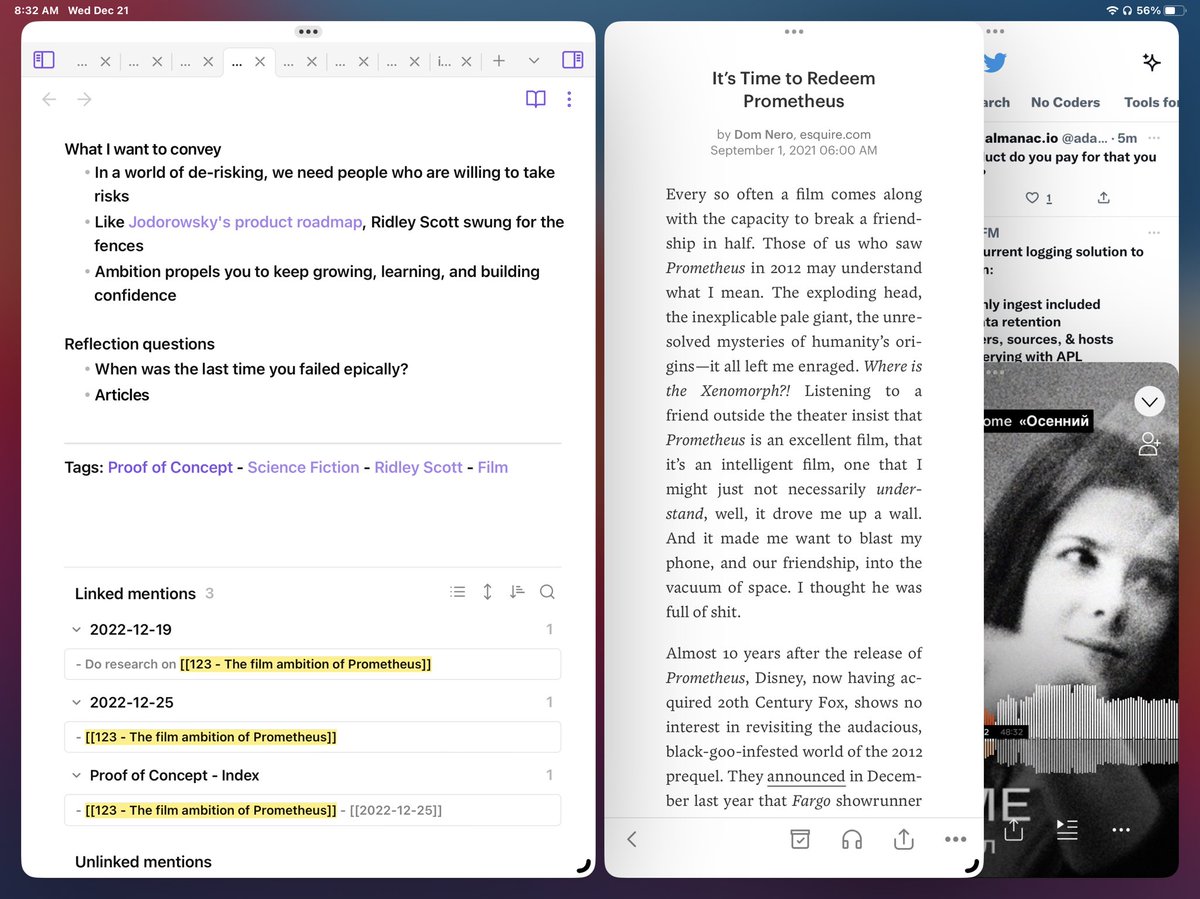Viewport: 1200px width, 899px height.
Task: Listen to the article with headphones icon
Action: (x=852, y=840)
